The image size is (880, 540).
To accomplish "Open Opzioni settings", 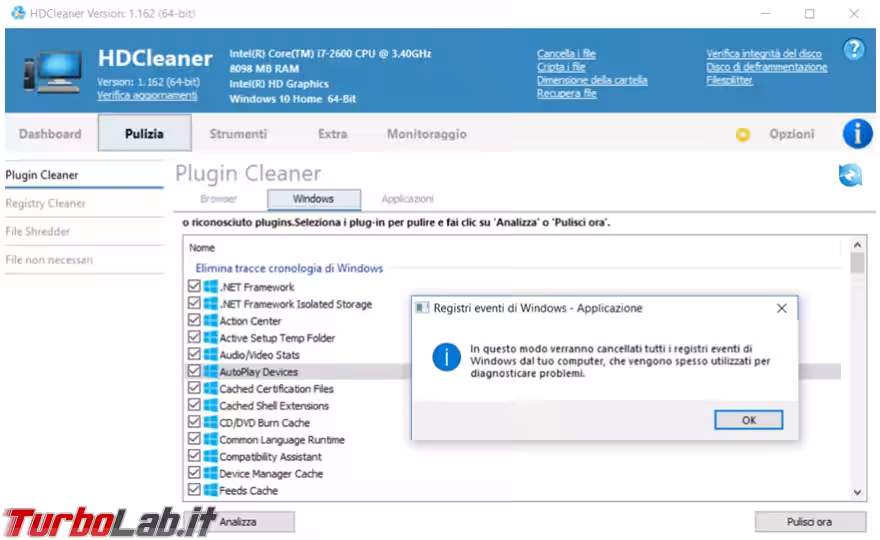I will click(791, 134).
